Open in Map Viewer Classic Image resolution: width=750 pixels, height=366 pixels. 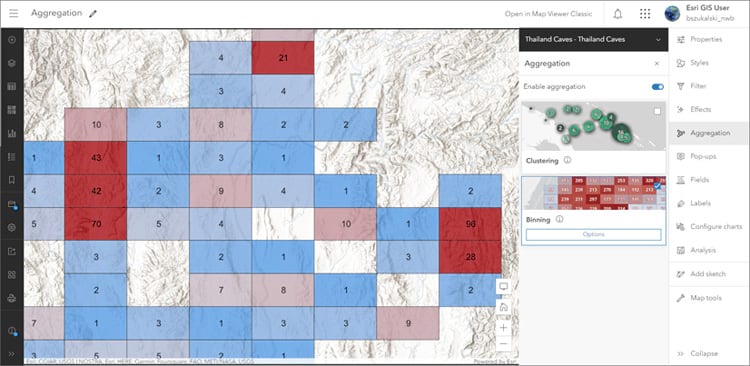point(548,14)
